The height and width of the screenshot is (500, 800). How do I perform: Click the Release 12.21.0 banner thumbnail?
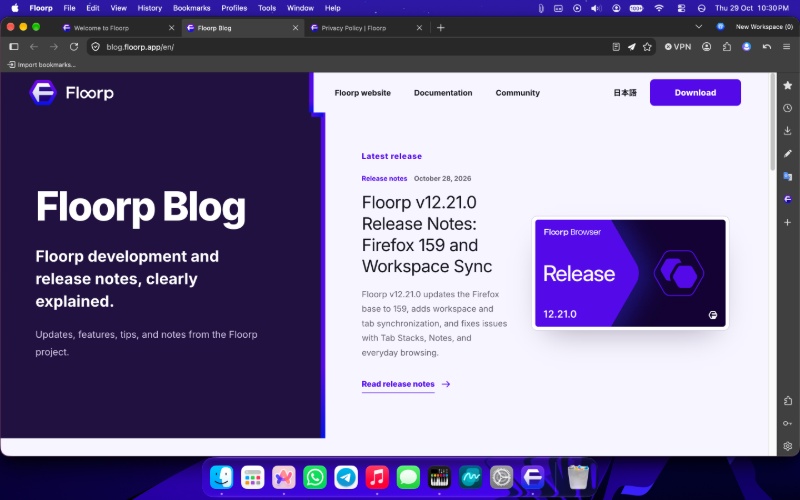[x=630, y=273]
